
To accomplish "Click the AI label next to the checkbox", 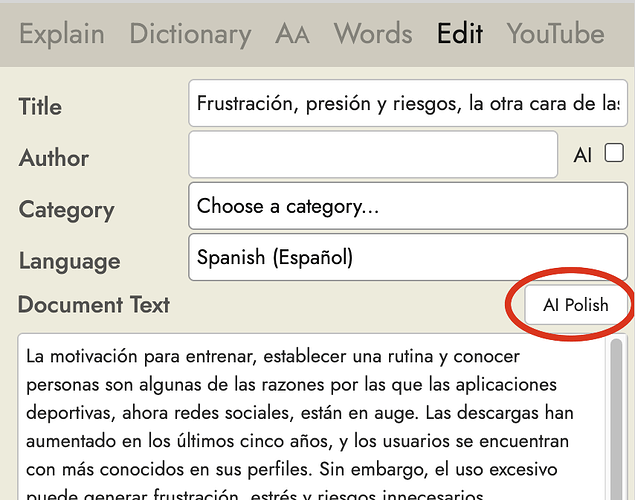I will pyautogui.click(x=583, y=155).
